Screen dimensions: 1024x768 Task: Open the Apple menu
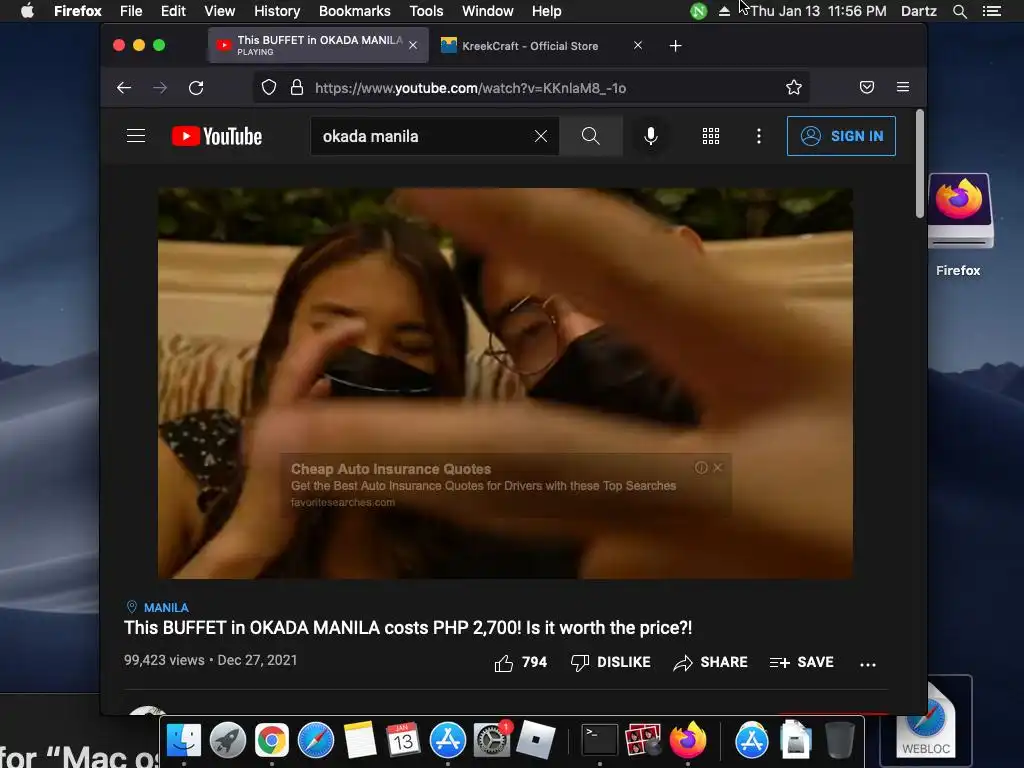[27, 11]
